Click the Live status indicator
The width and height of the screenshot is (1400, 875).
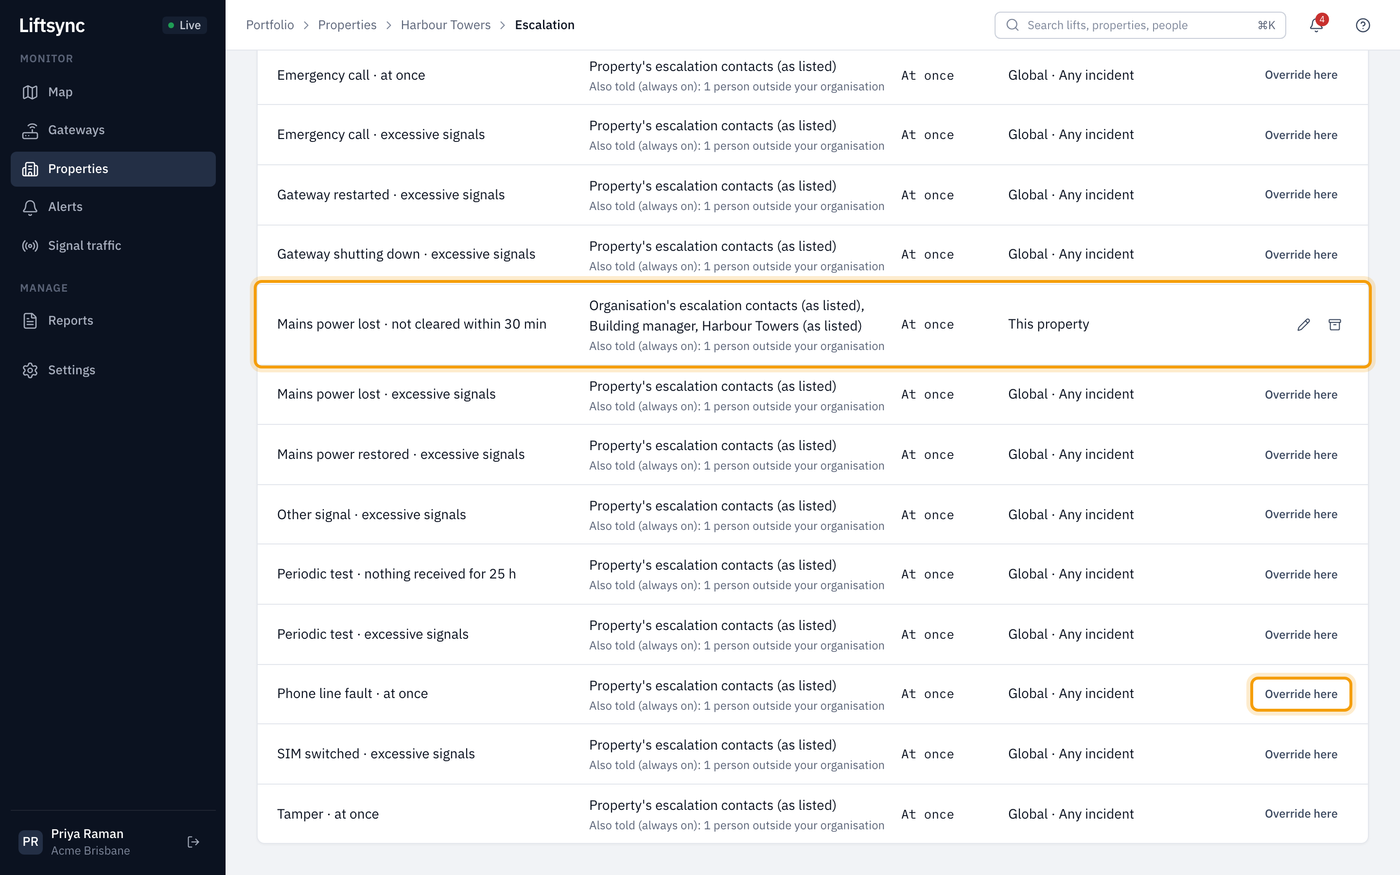pos(184,25)
